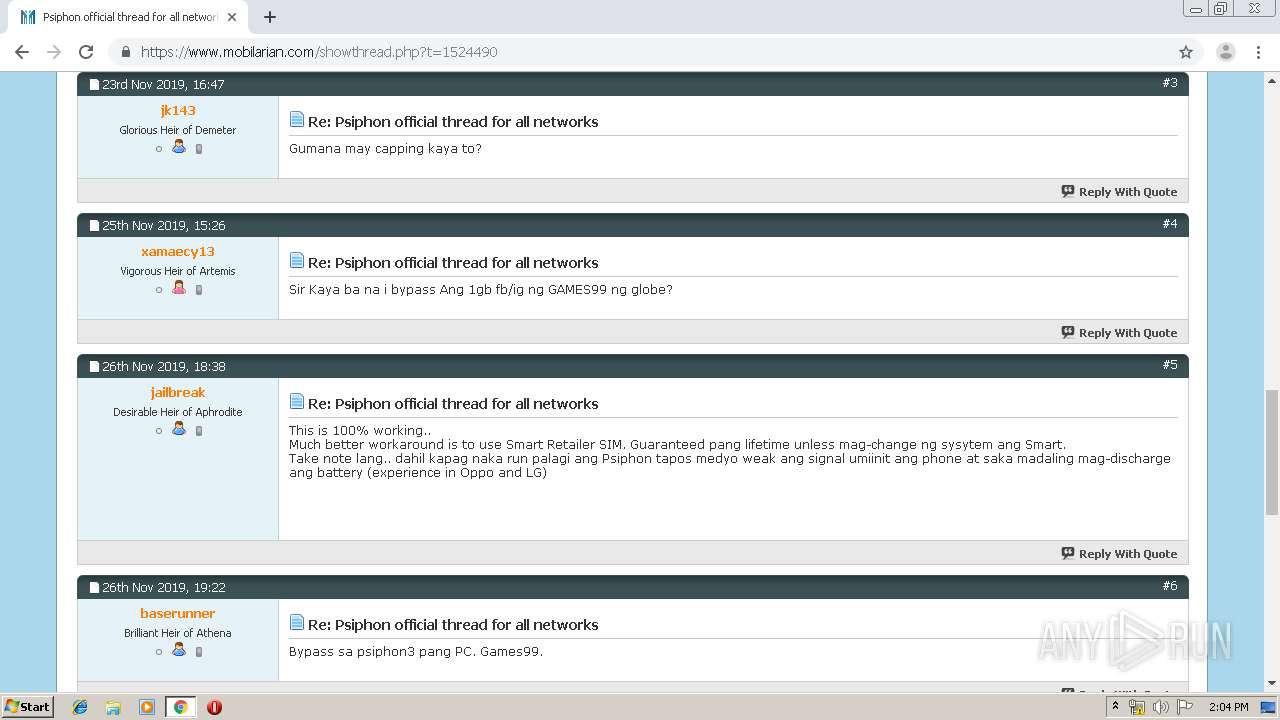Click the person icon under jk143
This screenshot has width=1280, height=720.
(179, 147)
